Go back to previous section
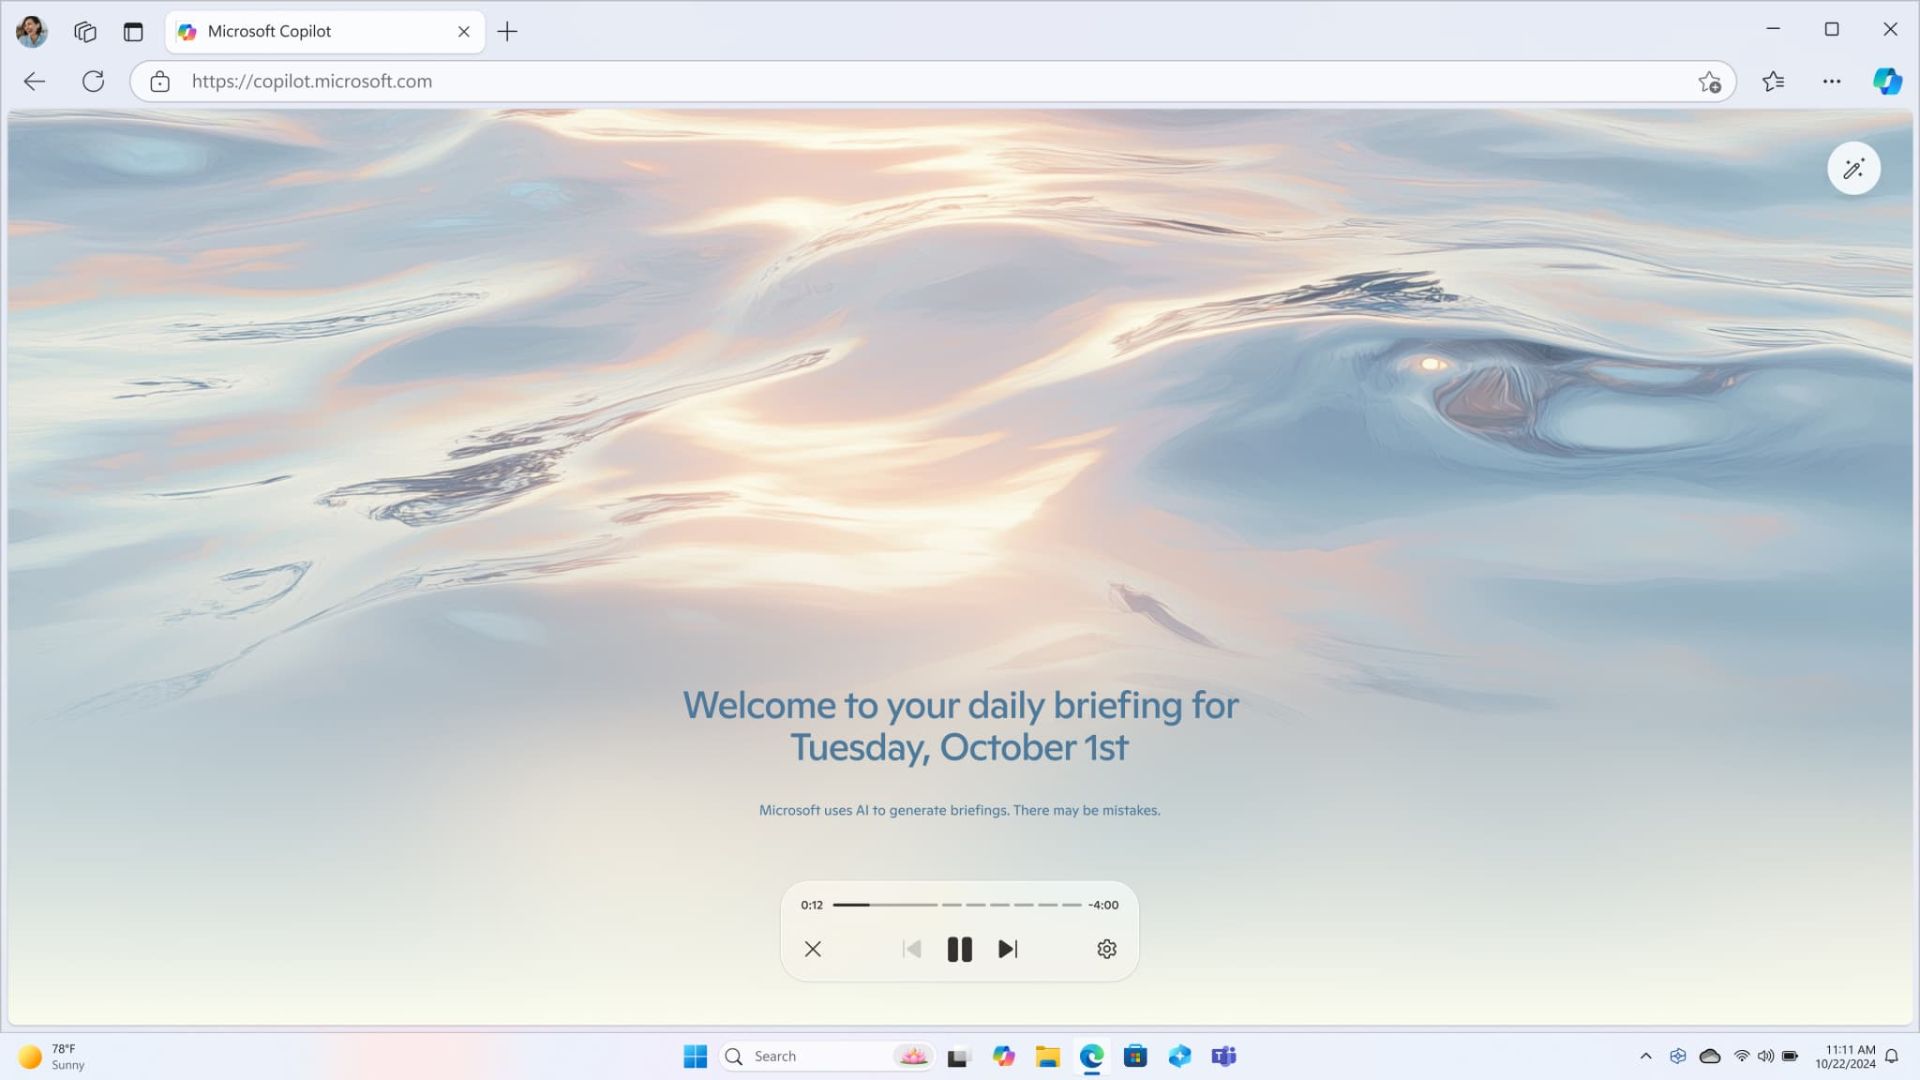 pyautogui.click(x=911, y=948)
